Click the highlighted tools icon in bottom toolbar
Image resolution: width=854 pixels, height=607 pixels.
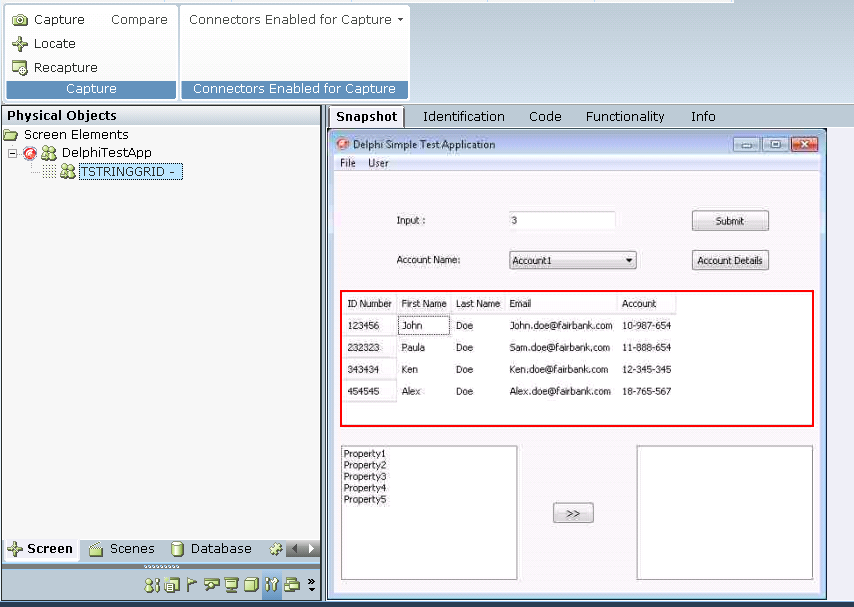[271, 585]
